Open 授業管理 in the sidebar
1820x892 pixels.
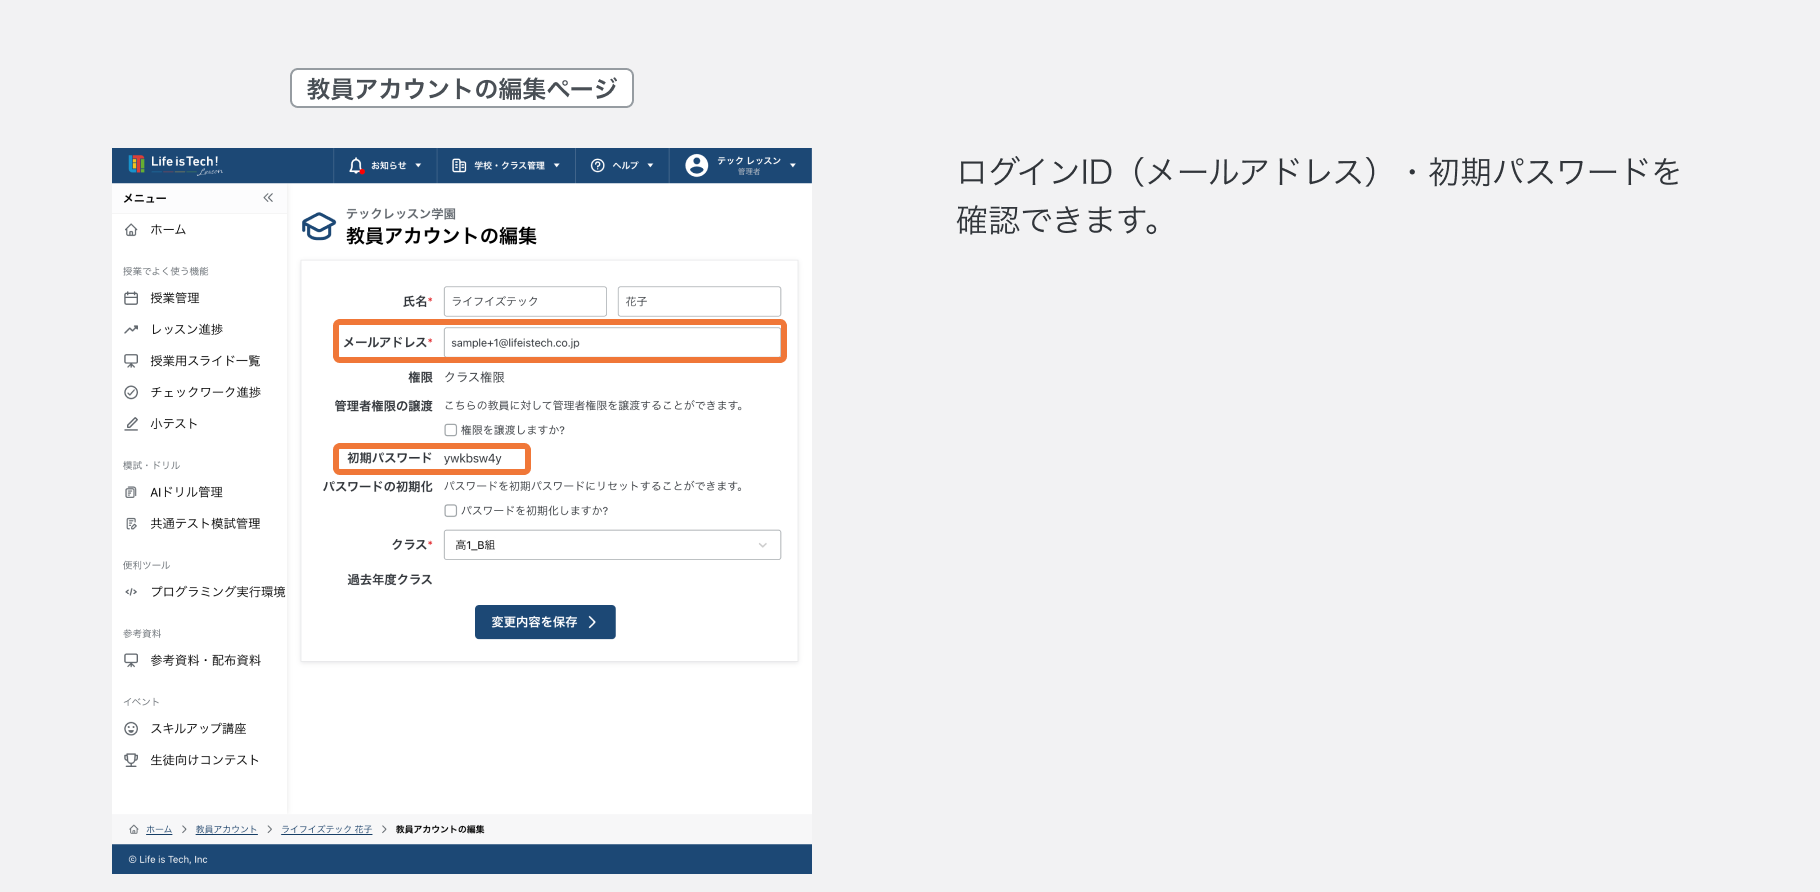(175, 298)
